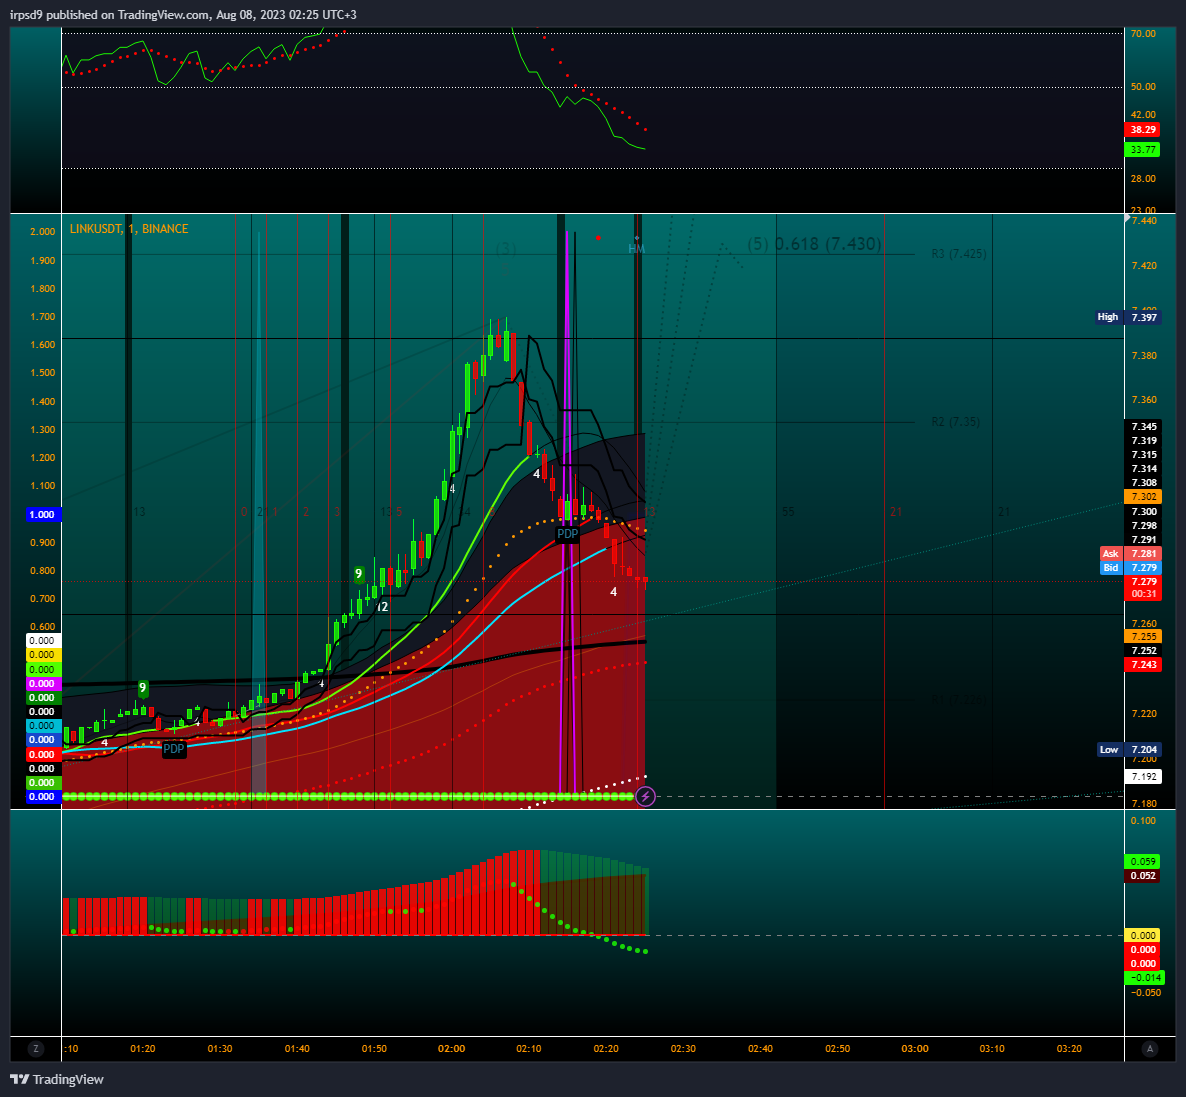This screenshot has height=1097, width=1186.
Task: Click the 7.360 price scale value
Action: [x=1144, y=400]
